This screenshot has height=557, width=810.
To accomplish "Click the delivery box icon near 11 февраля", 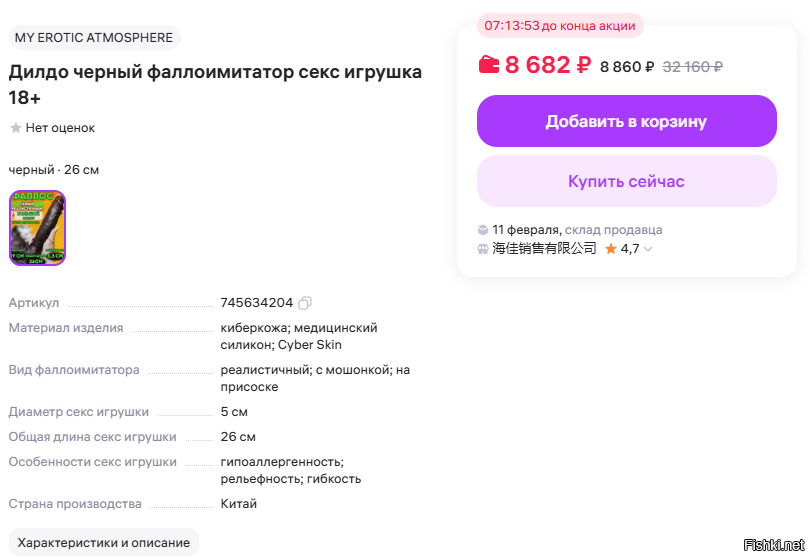I will [483, 230].
